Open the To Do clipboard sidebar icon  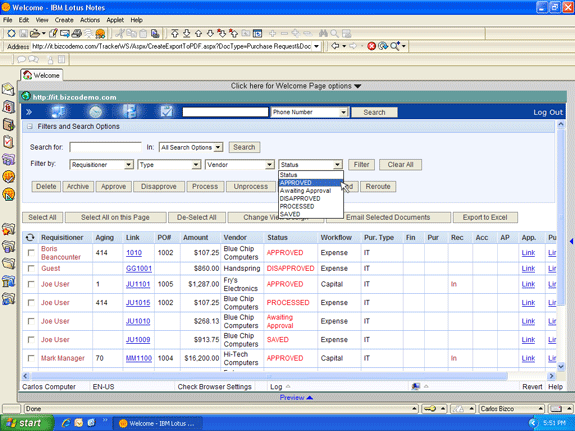pyautogui.click(x=8, y=142)
